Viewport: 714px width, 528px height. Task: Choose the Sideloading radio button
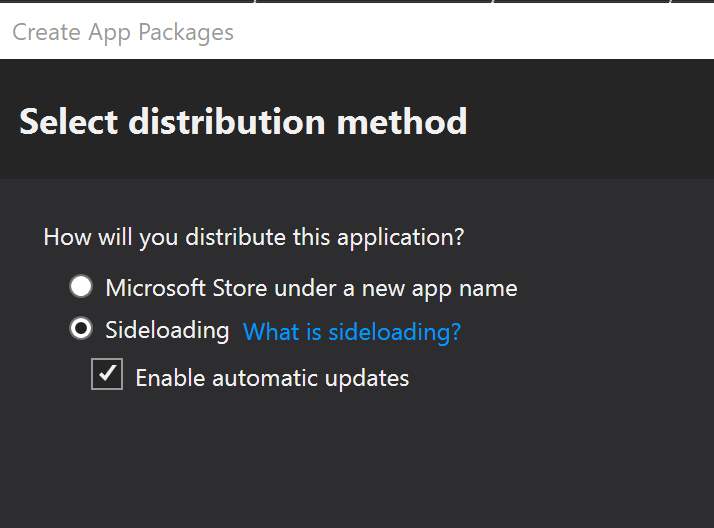(x=81, y=329)
